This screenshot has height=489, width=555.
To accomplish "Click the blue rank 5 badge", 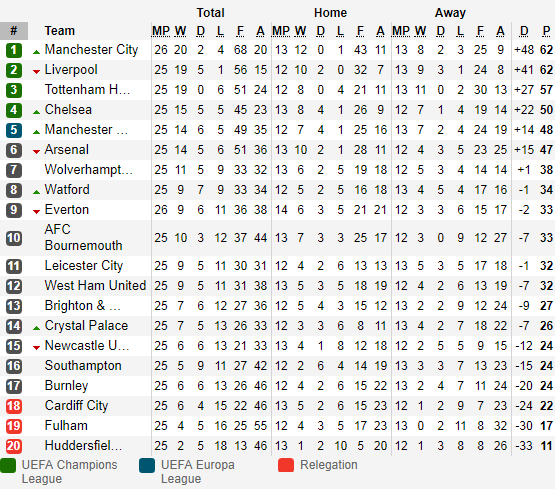I will click(14, 130).
